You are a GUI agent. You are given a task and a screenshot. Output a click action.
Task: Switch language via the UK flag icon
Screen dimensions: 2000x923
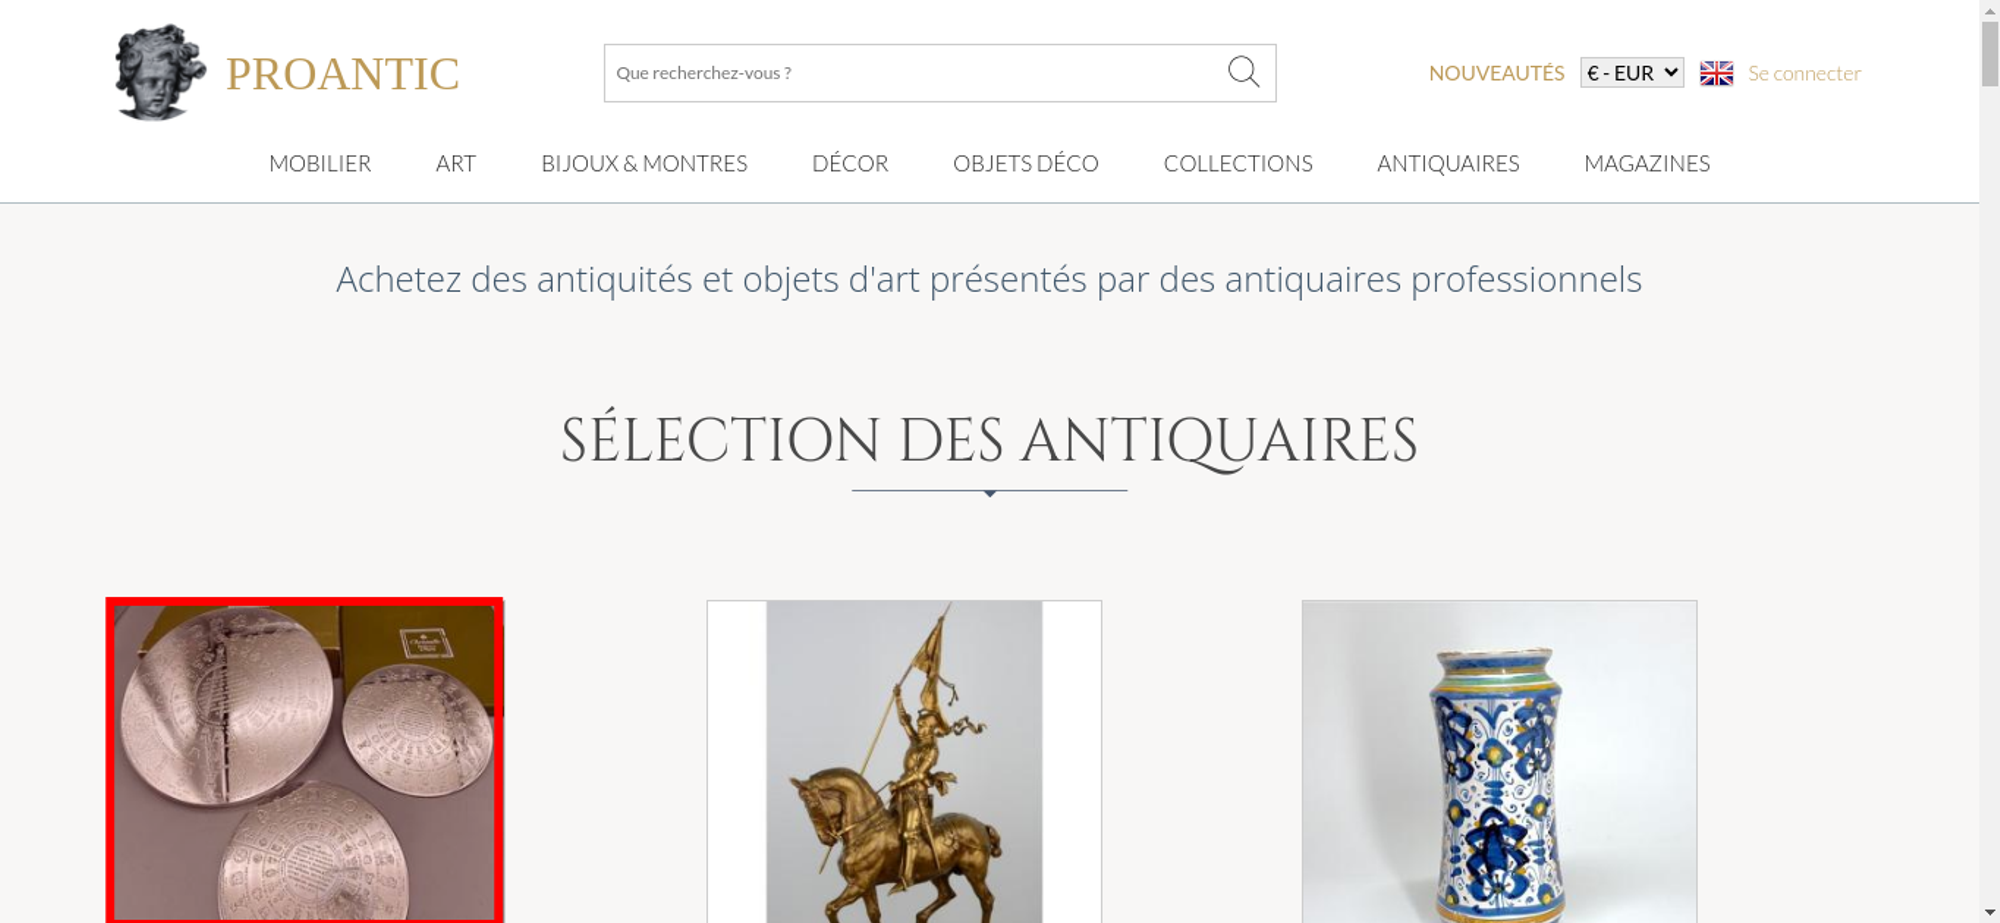point(1716,73)
